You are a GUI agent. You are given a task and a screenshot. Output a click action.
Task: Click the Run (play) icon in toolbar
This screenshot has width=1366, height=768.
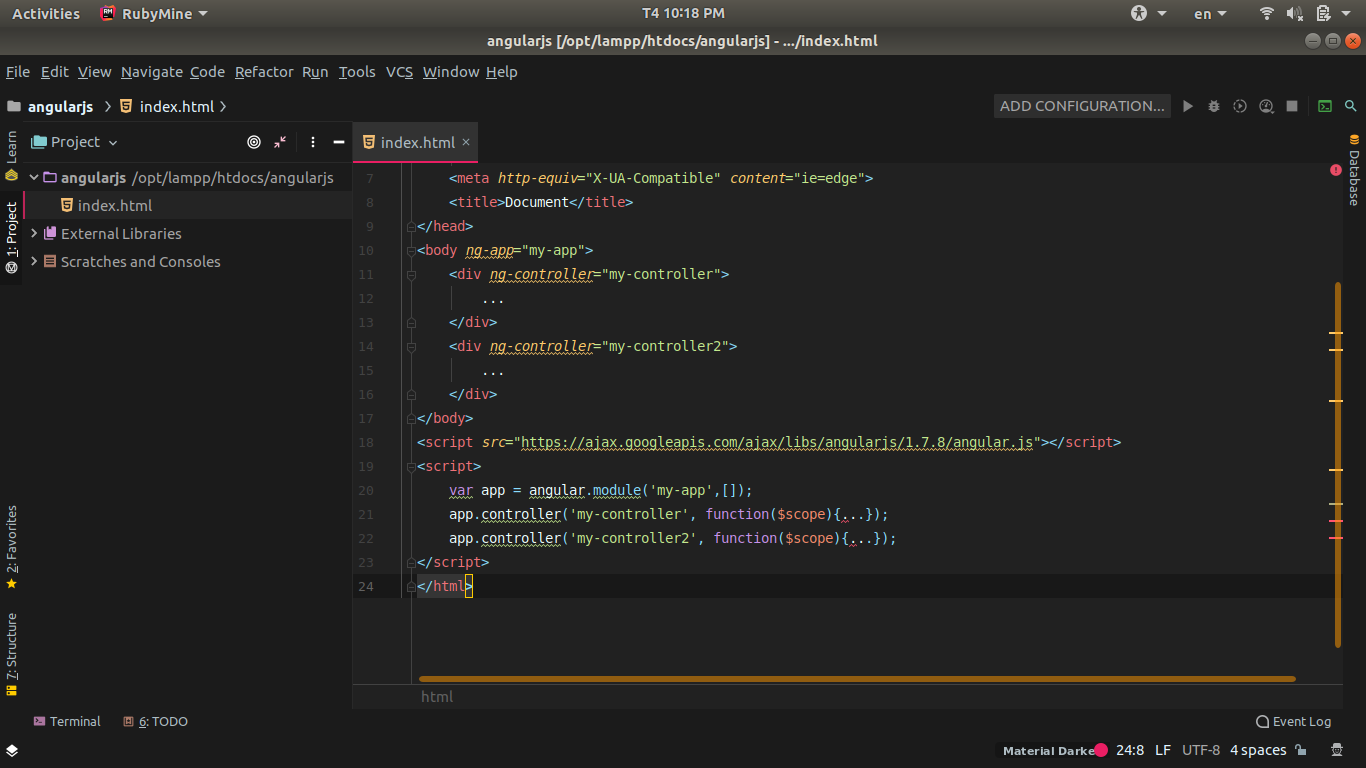point(1188,106)
